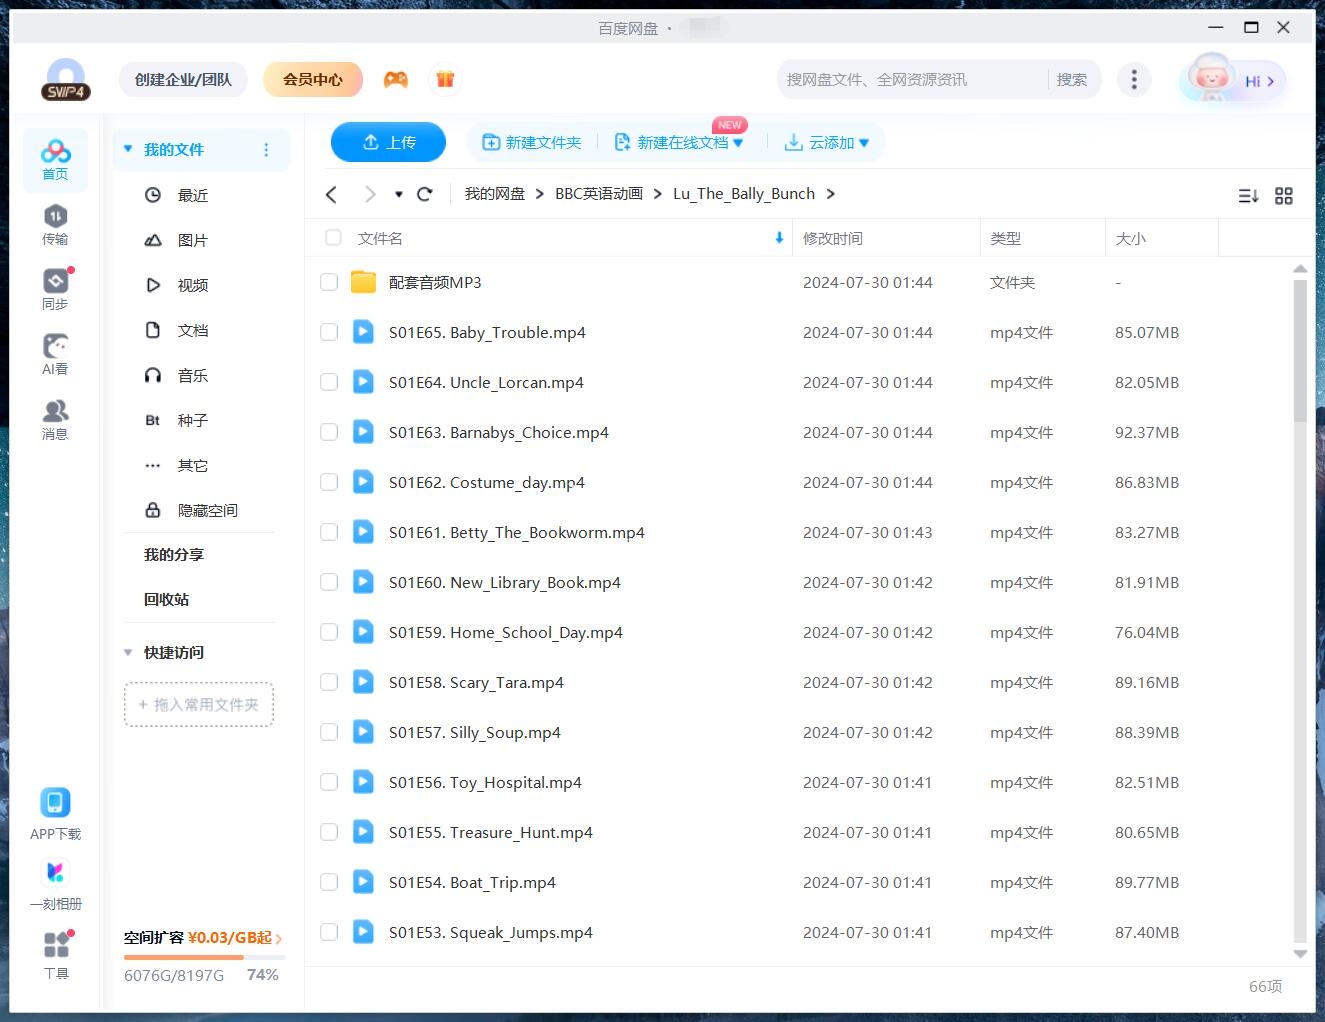Viewport: 1325px width, 1022px height.
Task: Click the game controller icon in header
Action: (x=396, y=79)
